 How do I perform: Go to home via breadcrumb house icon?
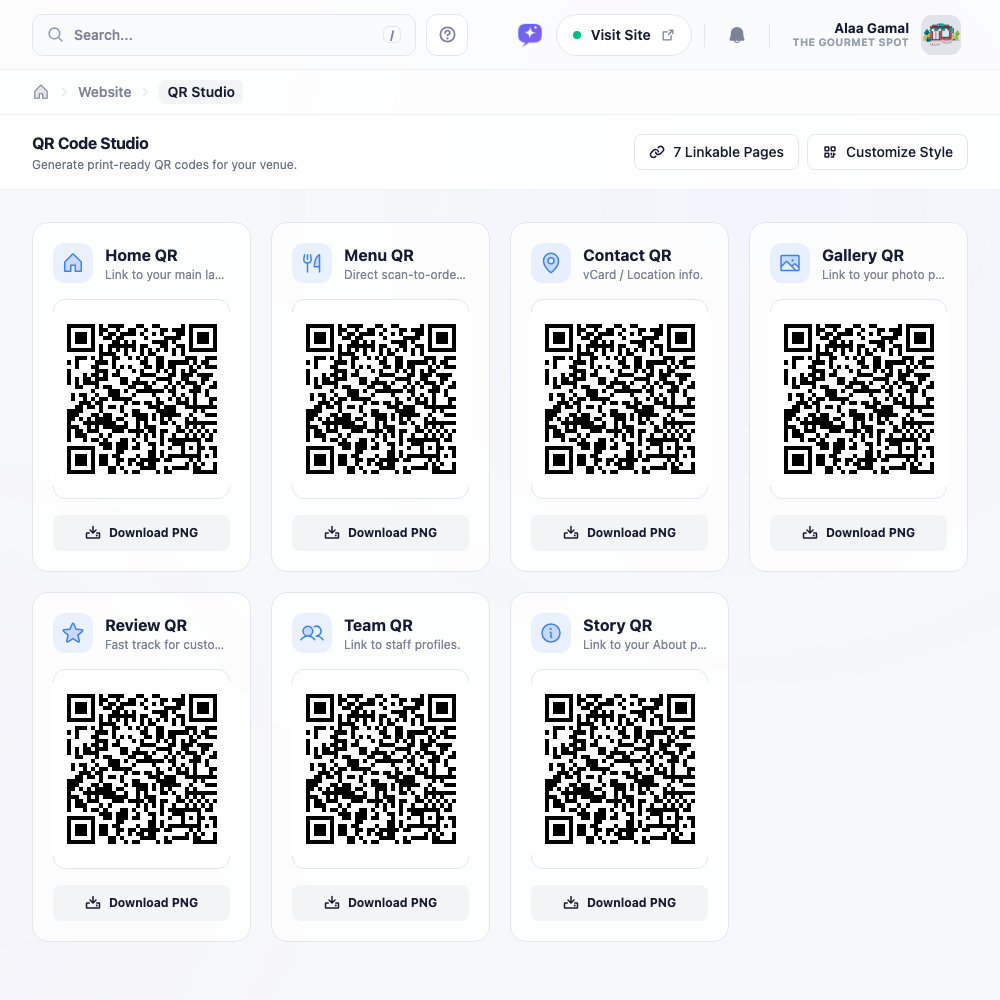click(41, 92)
